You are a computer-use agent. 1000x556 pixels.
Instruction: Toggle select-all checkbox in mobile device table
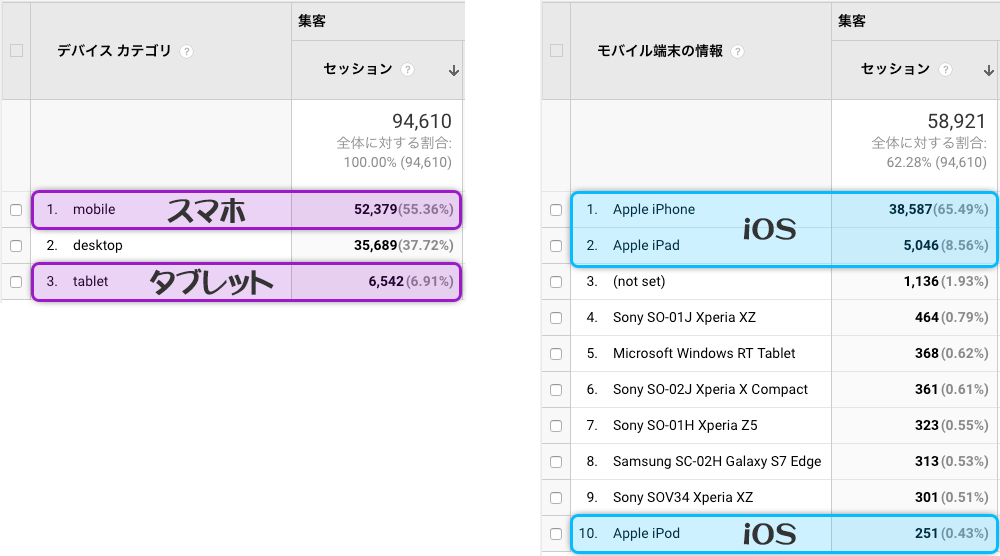[x=556, y=50]
